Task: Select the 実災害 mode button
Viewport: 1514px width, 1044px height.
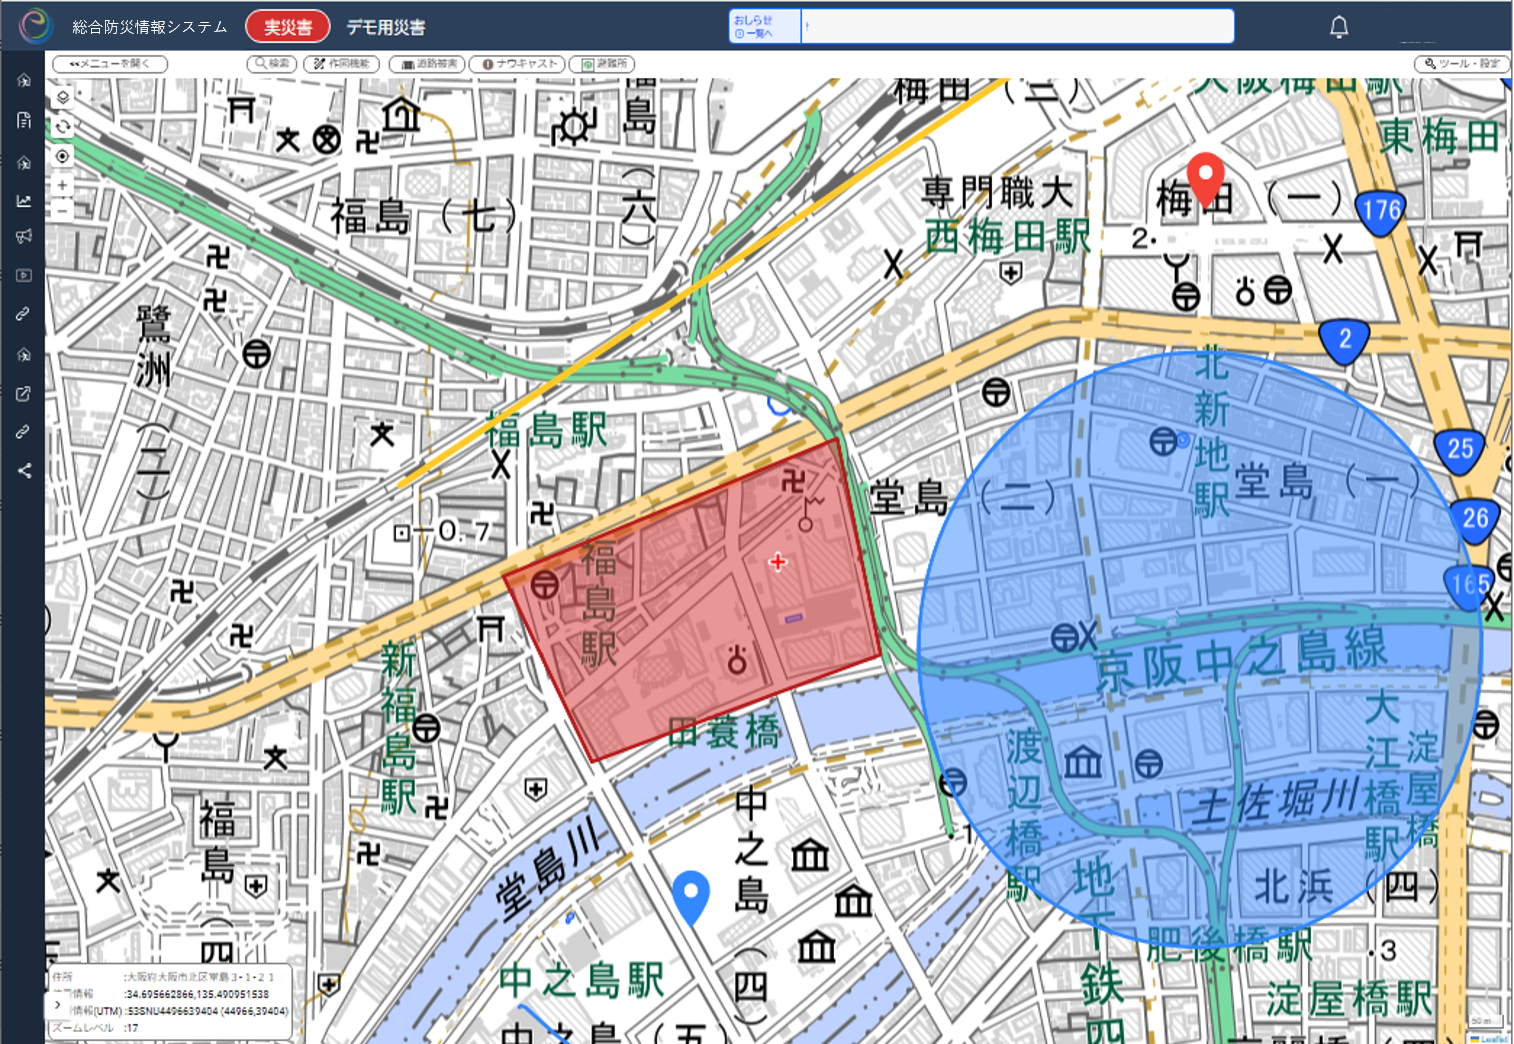Action: 288,27
